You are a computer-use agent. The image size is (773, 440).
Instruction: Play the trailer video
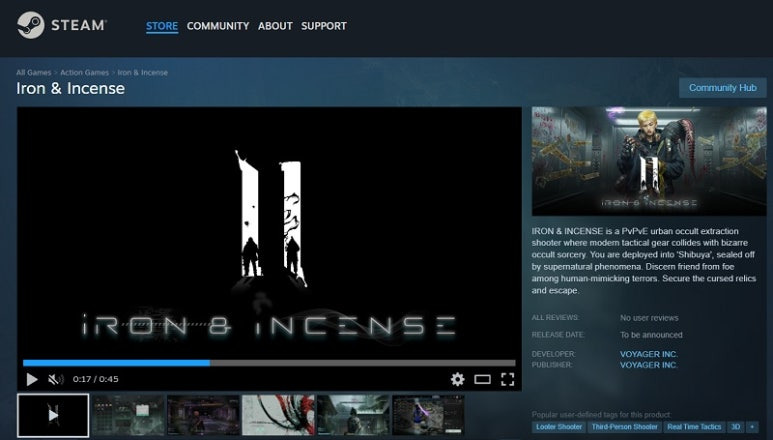[32, 379]
